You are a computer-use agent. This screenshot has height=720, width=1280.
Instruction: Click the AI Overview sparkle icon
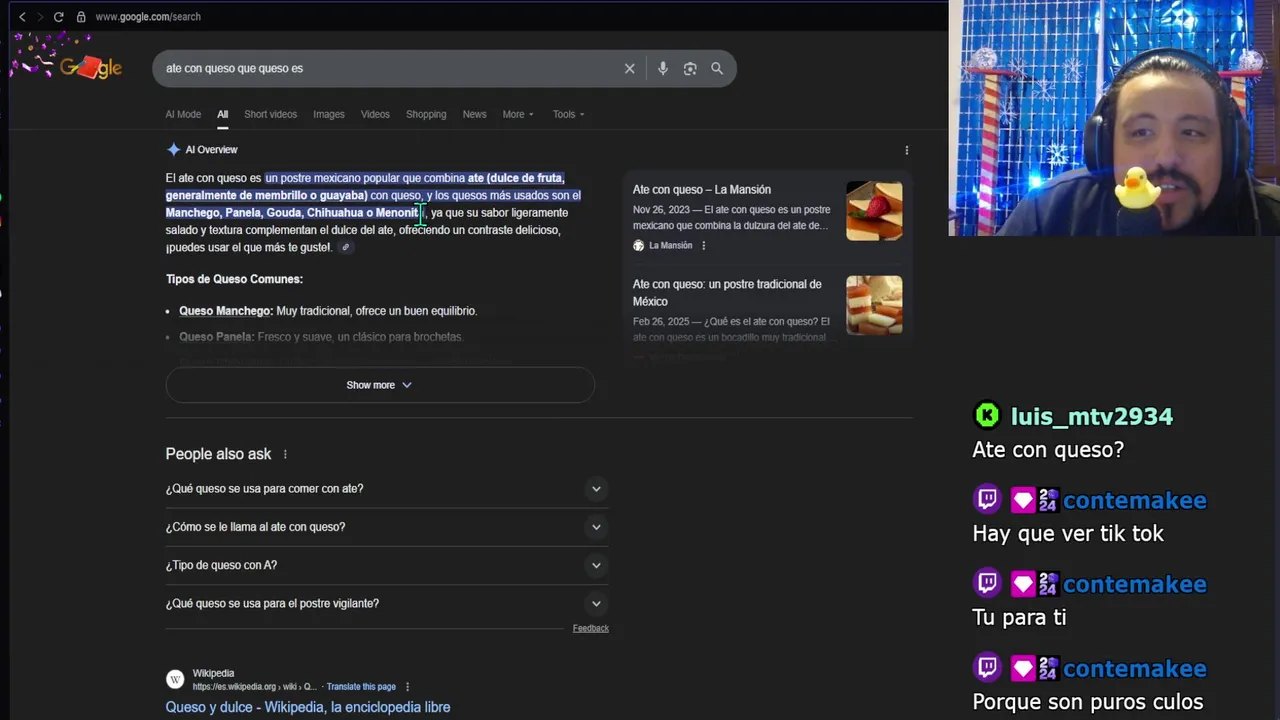pos(174,150)
